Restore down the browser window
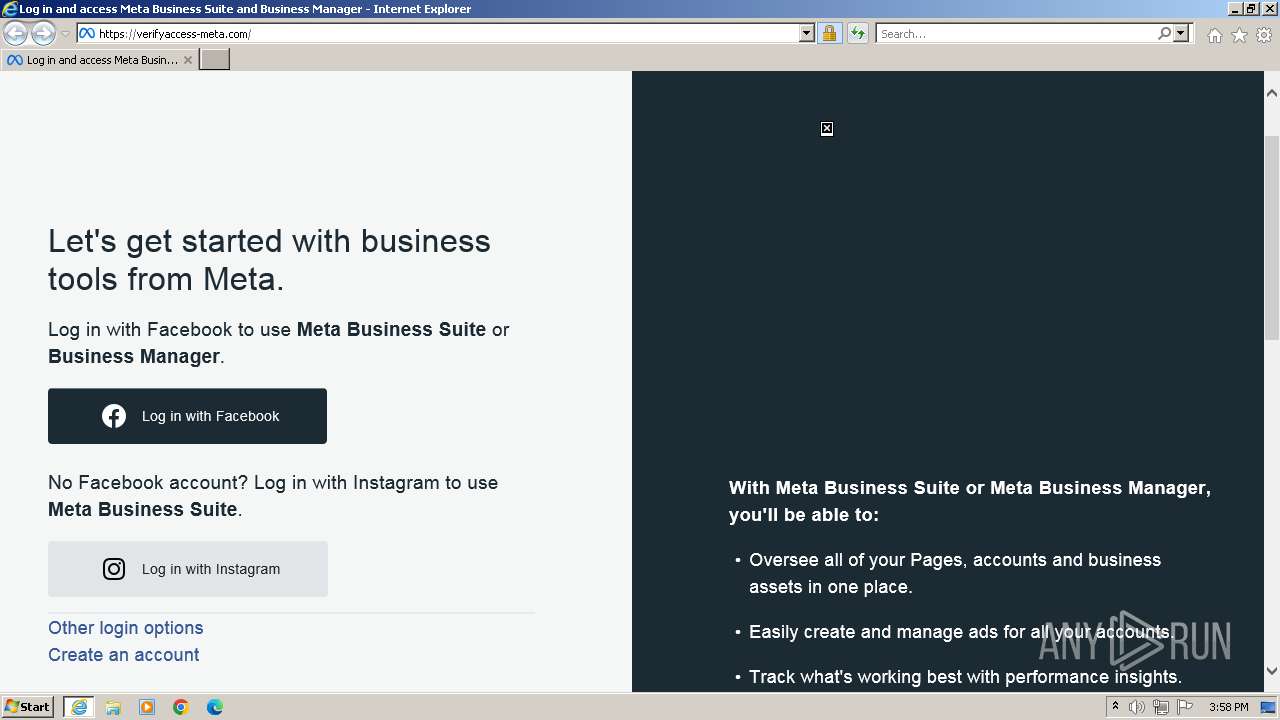The width and height of the screenshot is (1280, 720). click(1251, 8)
